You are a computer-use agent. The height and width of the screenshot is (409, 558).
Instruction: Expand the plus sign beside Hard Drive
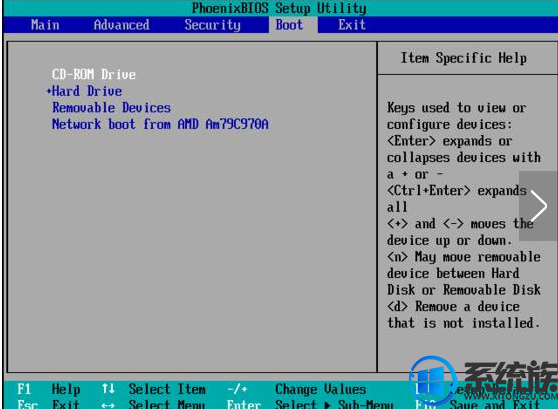[x=49, y=91]
